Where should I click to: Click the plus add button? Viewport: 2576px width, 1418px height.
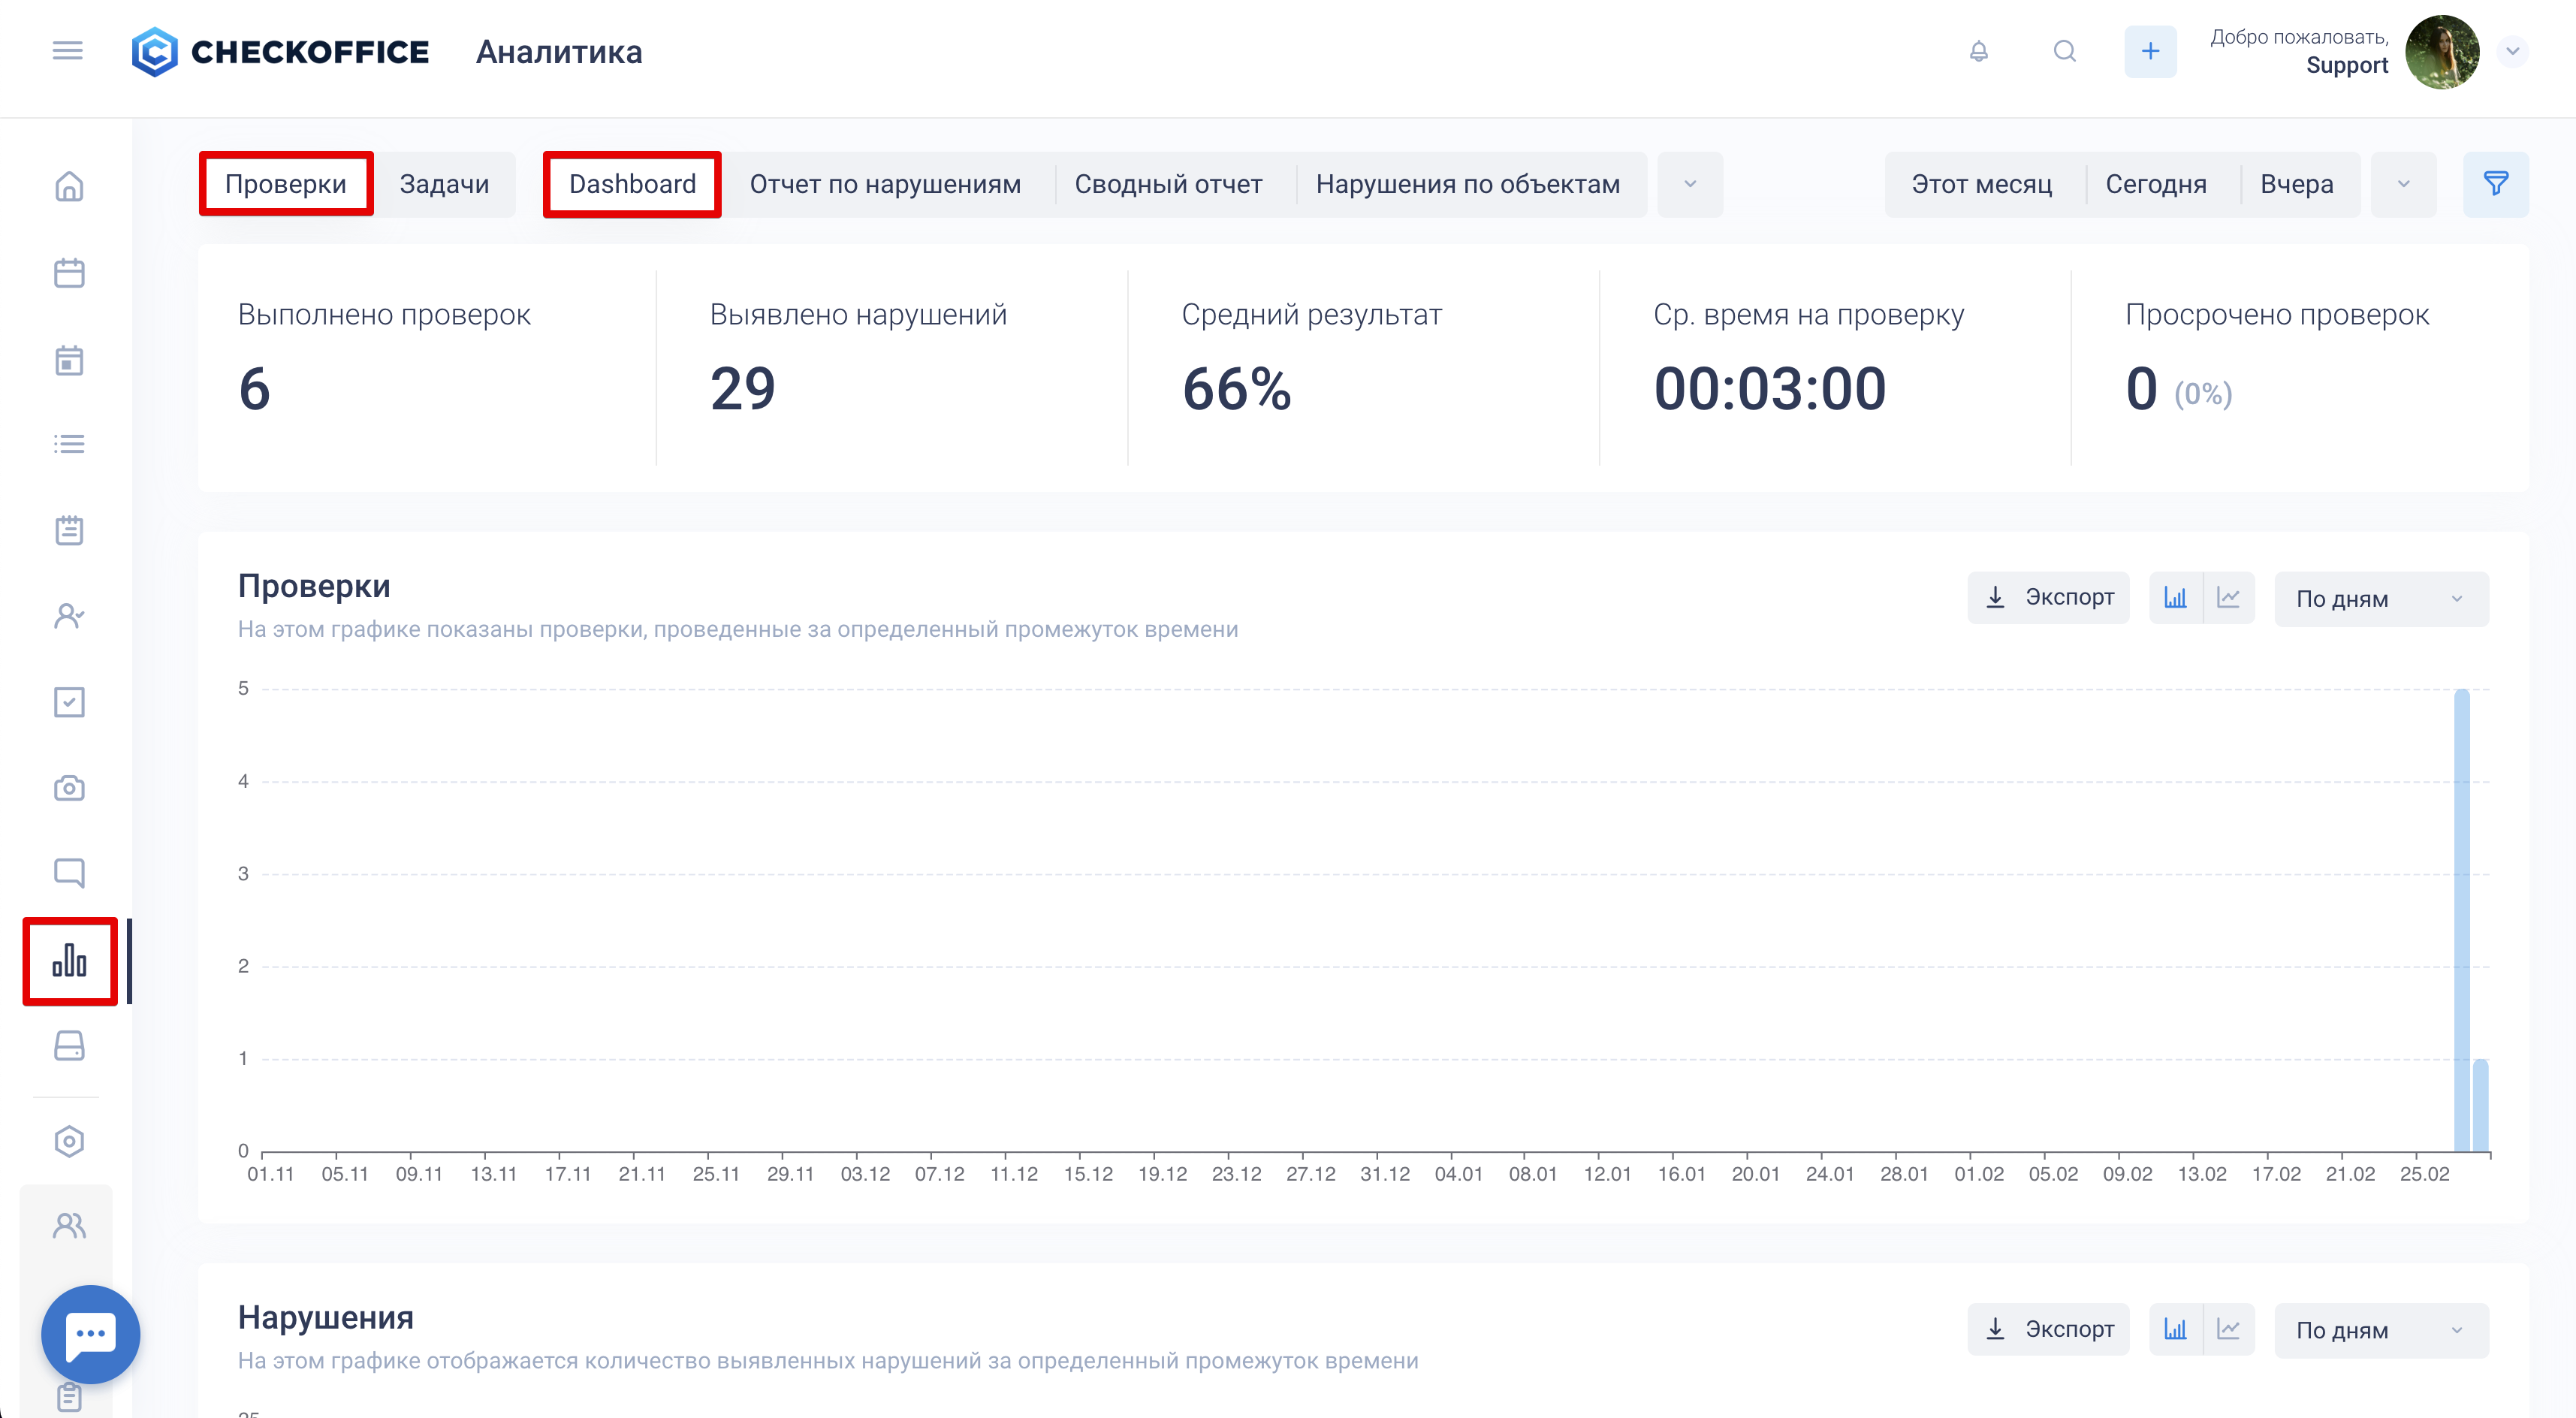(x=2150, y=51)
